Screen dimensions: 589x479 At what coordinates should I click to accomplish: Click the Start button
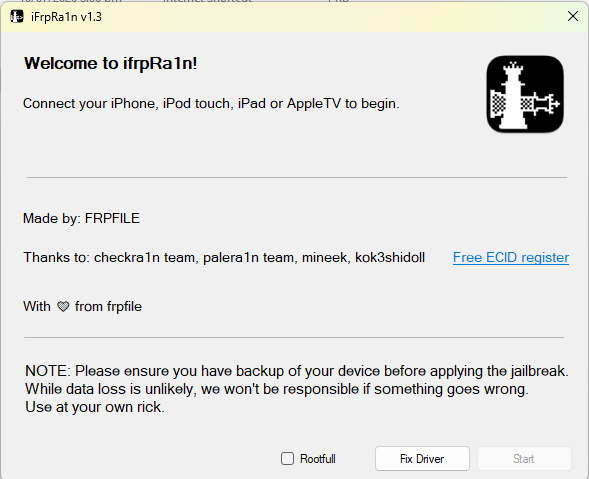[524, 458]
